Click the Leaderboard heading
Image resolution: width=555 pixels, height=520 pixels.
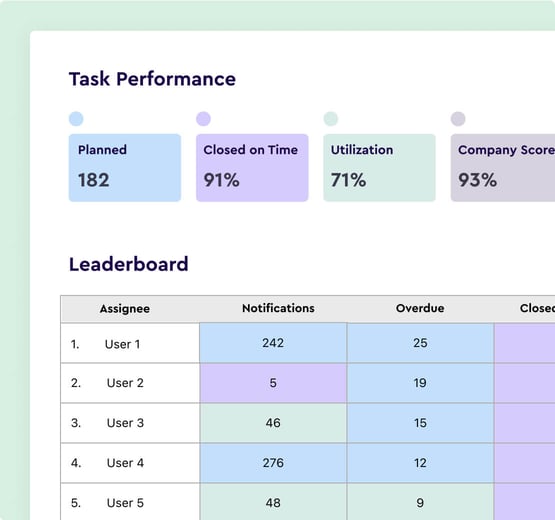128,264
